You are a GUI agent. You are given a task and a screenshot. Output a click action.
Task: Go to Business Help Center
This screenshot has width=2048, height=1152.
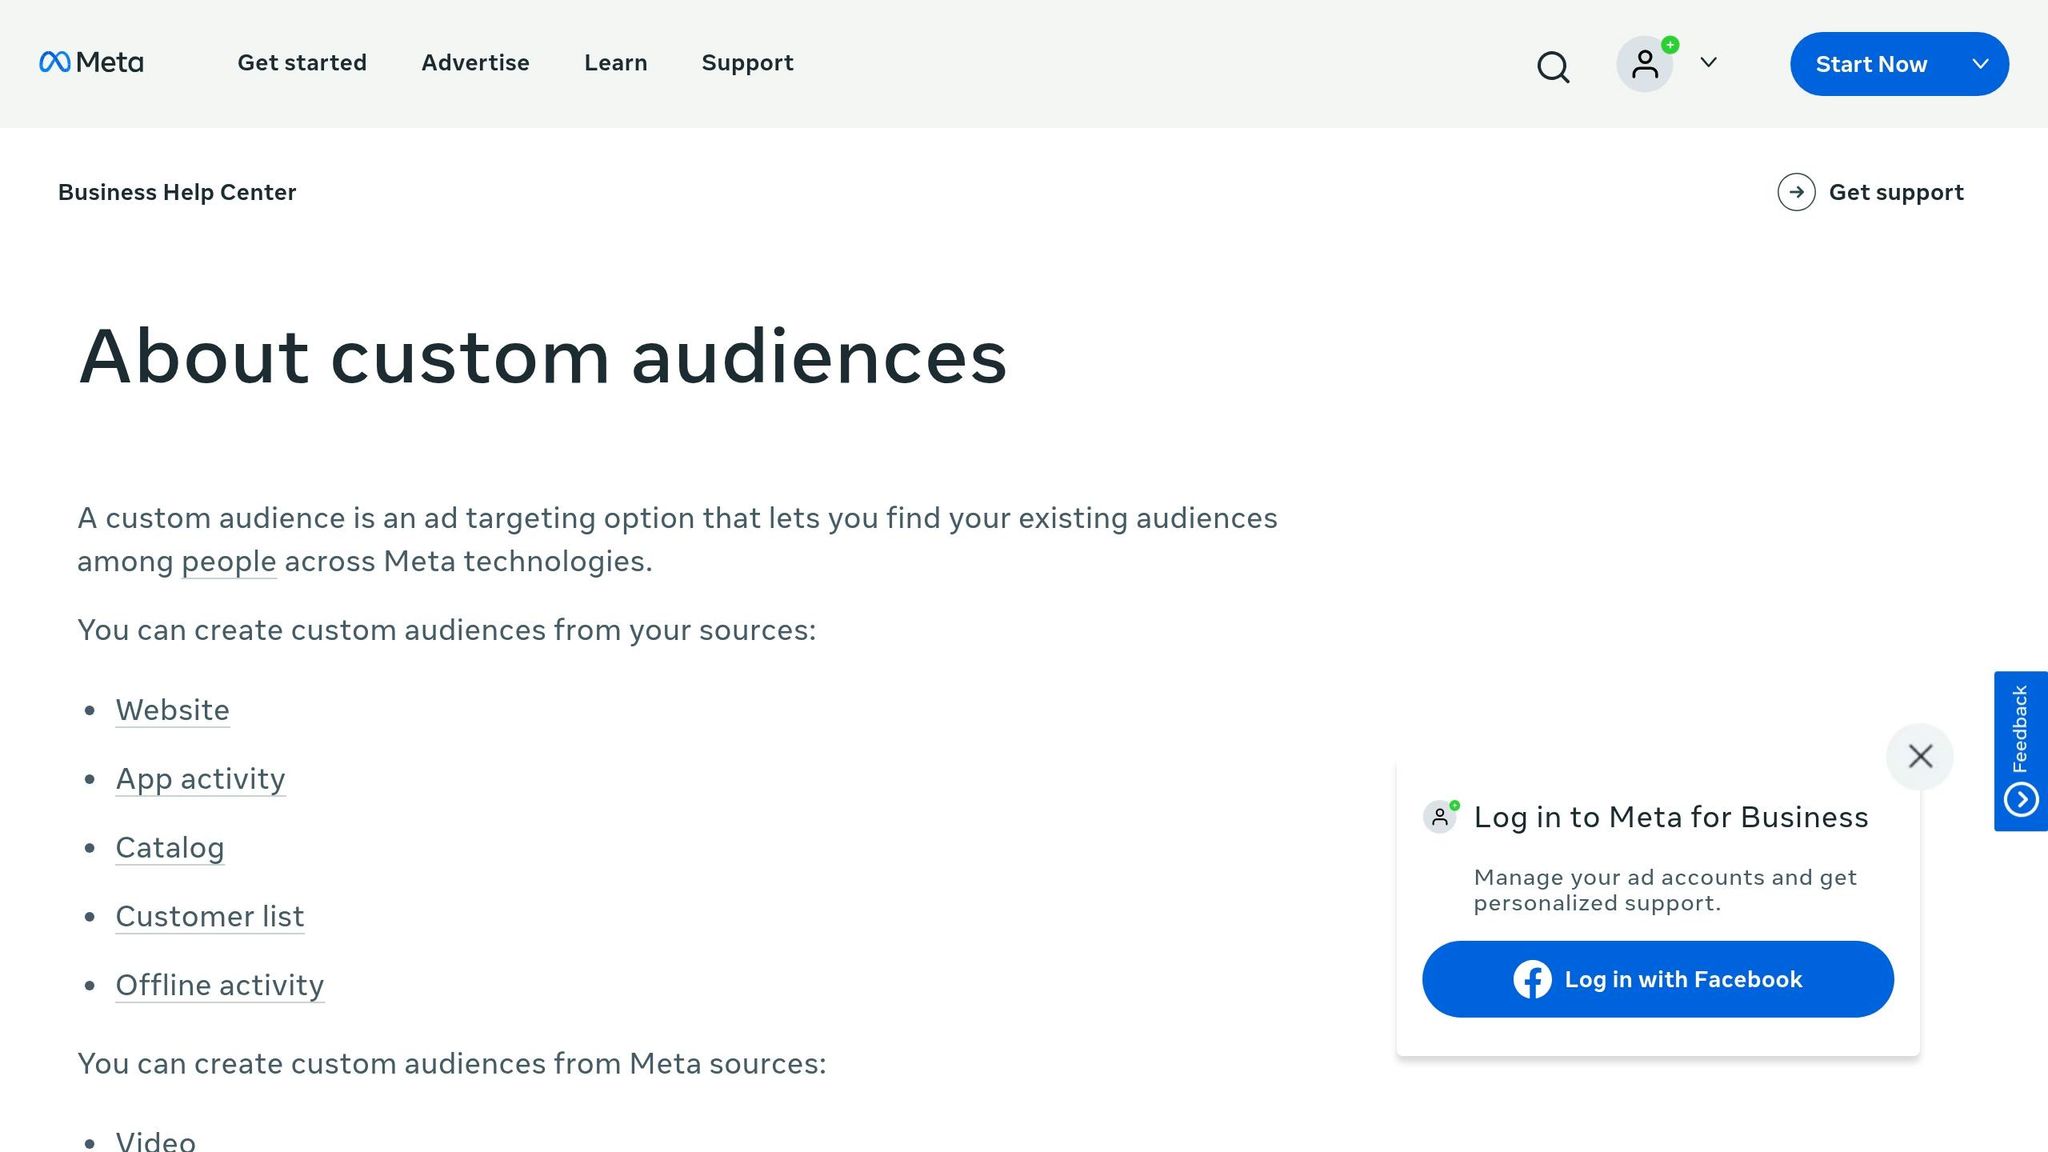click(177, 192)
